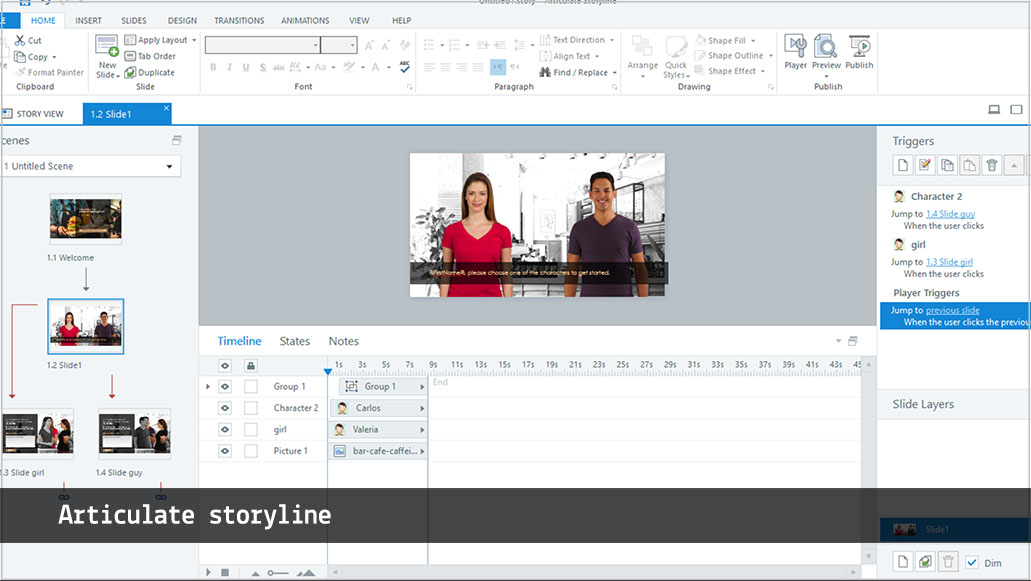Switch to the States tab
Image resolution: width=1031 pixels, height=581 pixels.
[x=294, y=341]
